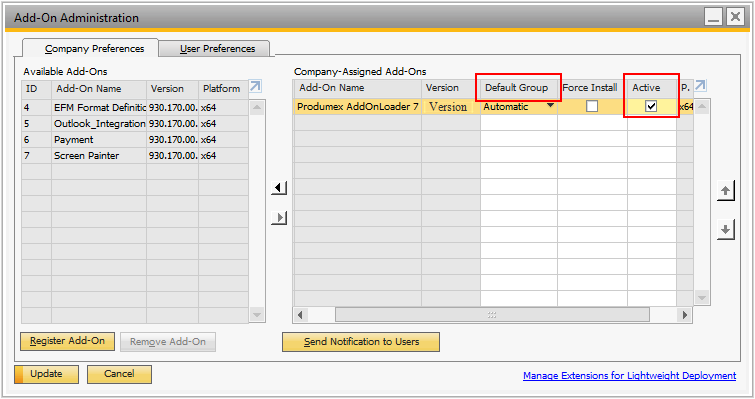Click the disabled Remove Add-On button
This screenshot has width=755, height=399.
pos(168,342)
